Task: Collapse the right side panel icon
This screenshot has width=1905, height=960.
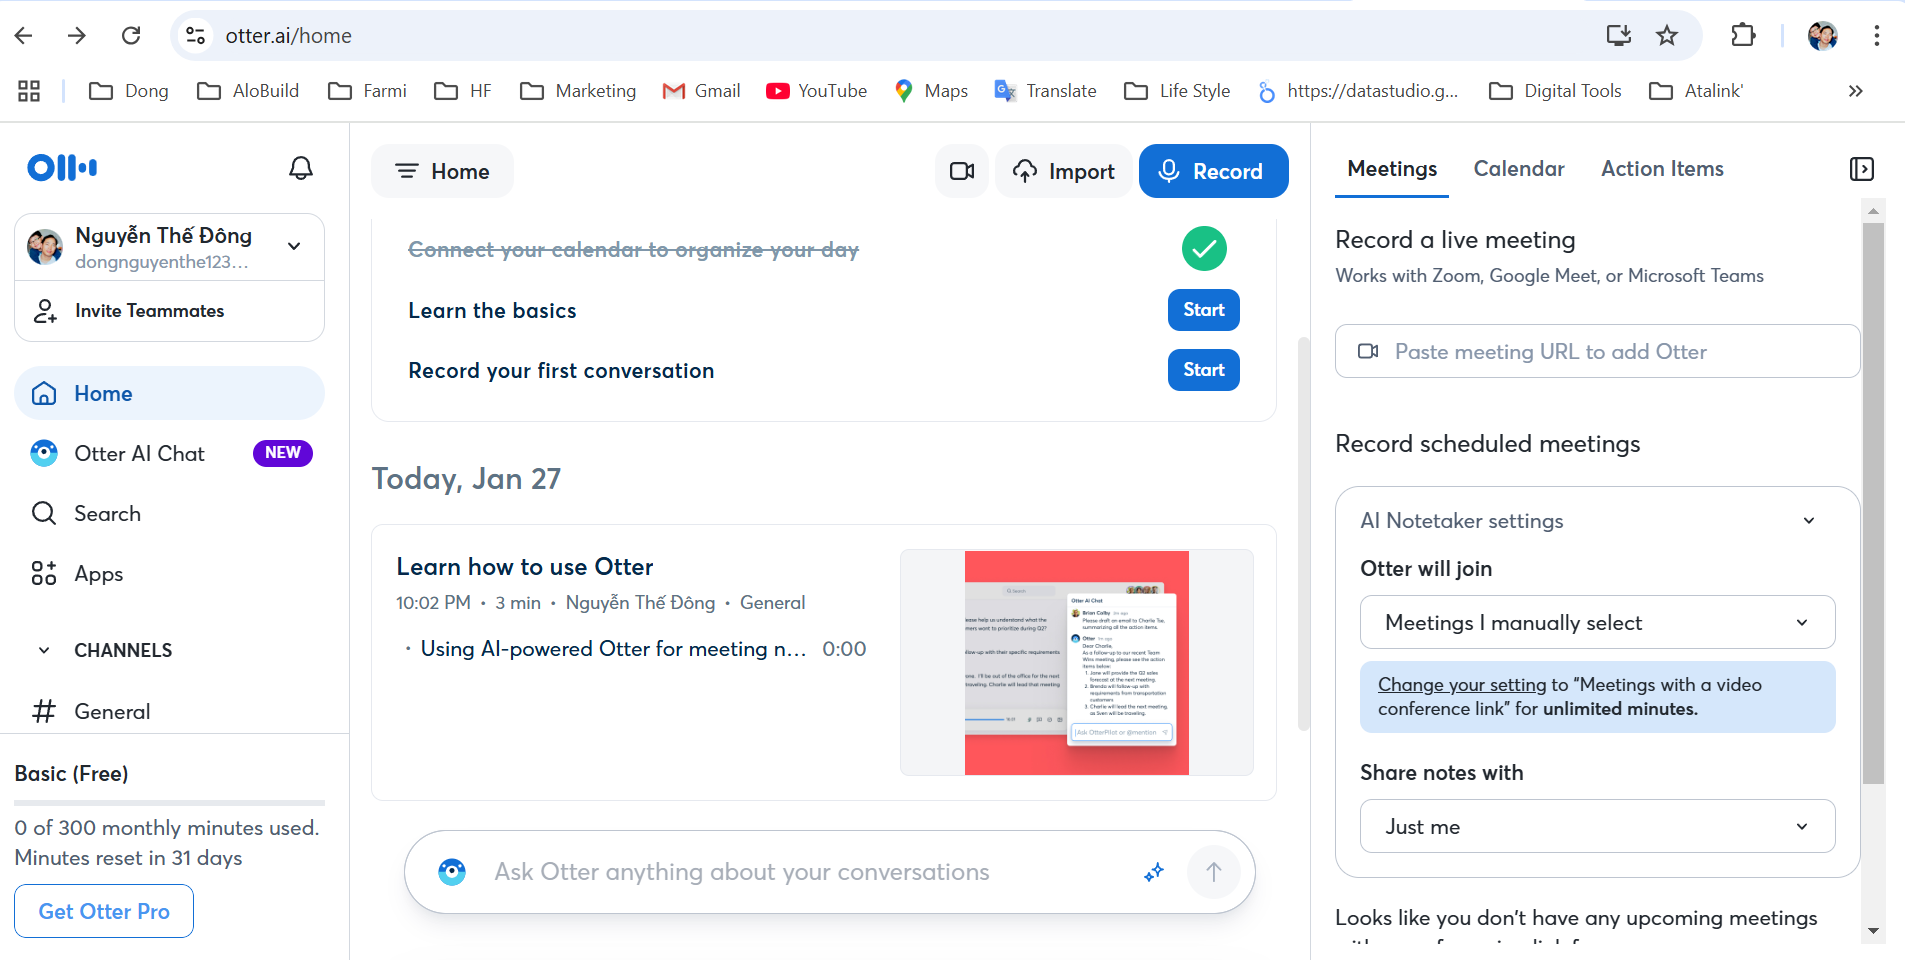Action: (x=1862, y=169)
